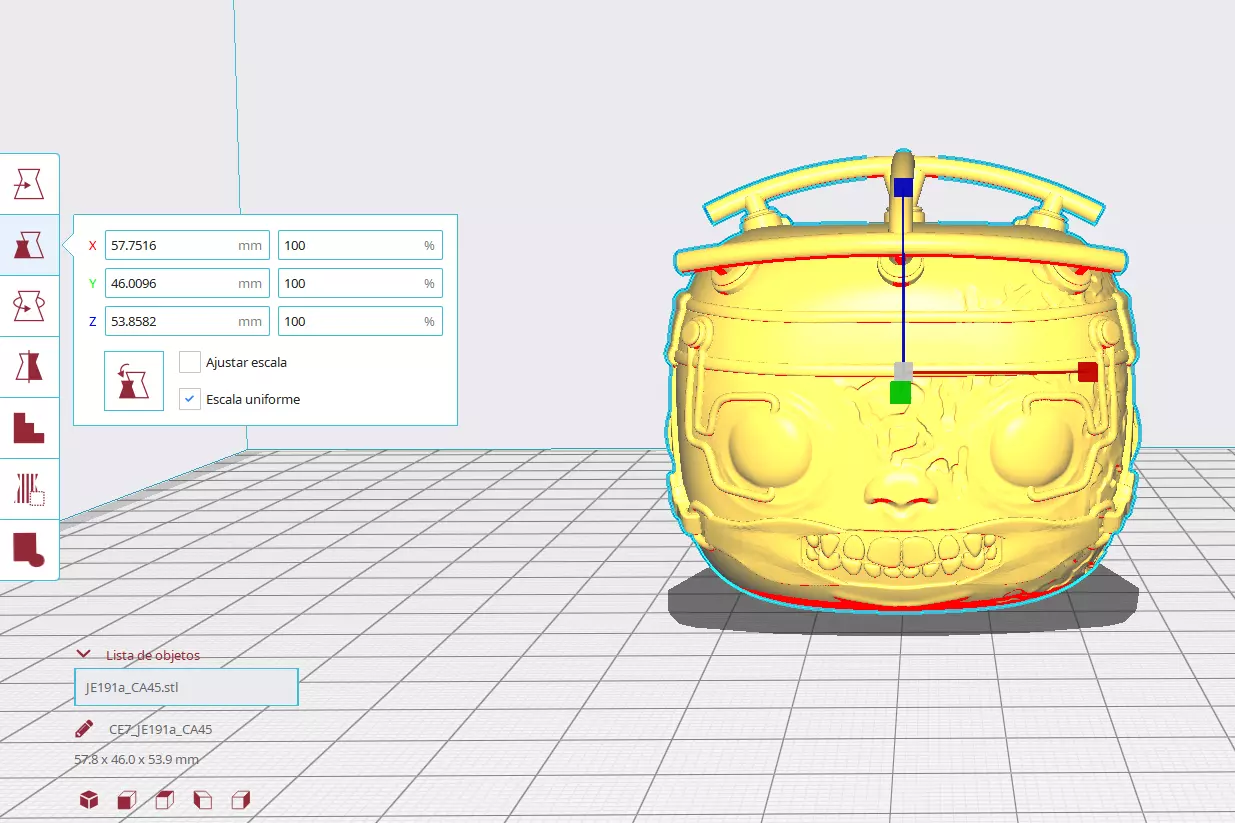Image resolution: width=1235 pixels, height=823 pixels.
Task: Click the pencil edit job name icon
Action: 85,729
